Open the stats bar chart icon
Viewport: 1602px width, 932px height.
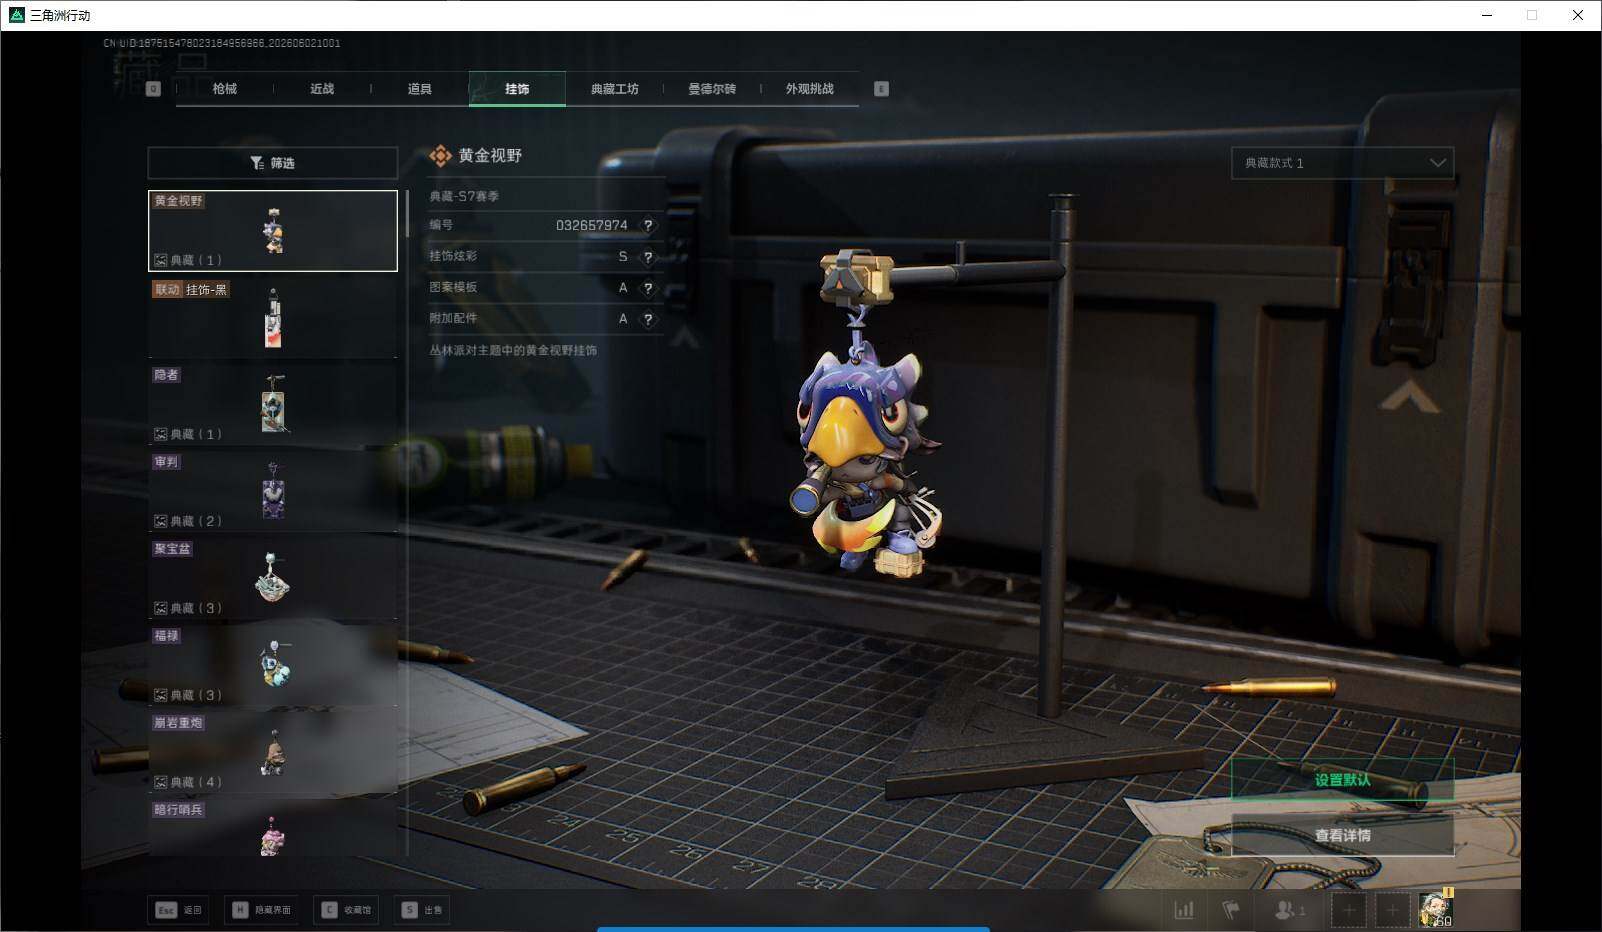tap(1184, 910)
